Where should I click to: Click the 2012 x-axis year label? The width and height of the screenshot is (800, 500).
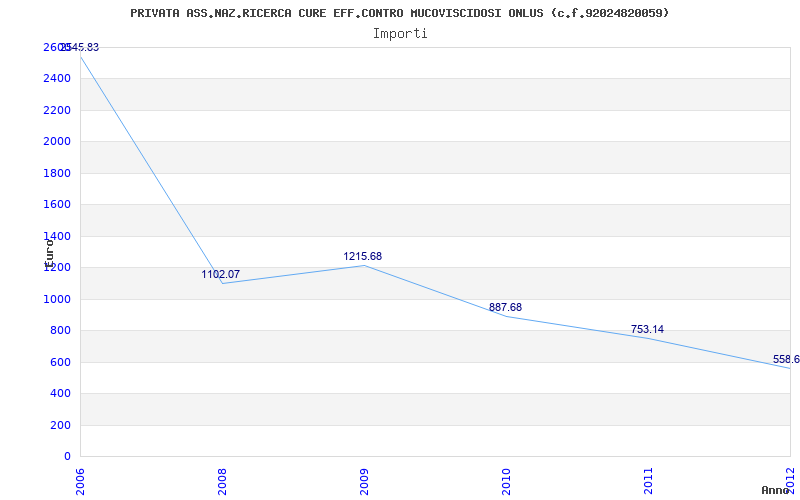point(790,479)
